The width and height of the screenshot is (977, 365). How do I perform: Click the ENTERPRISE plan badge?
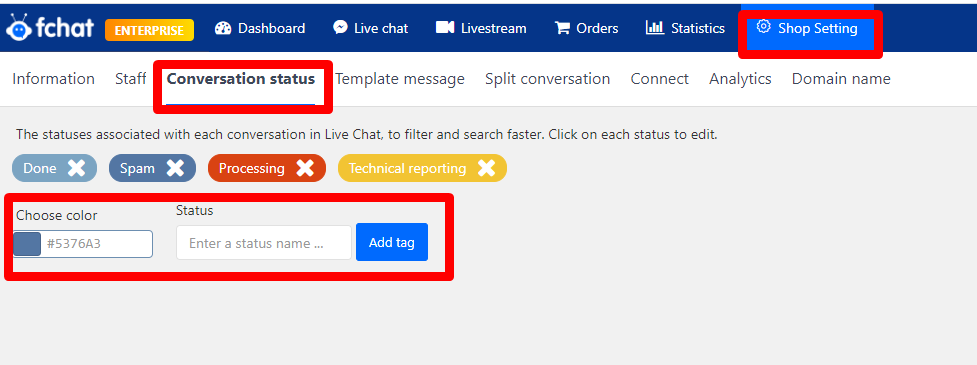click(x=150, y=30)
